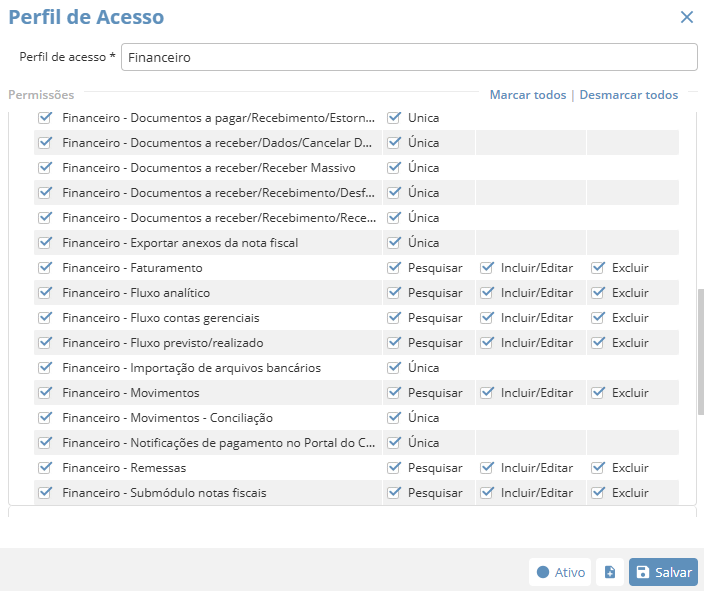
Task: Toggle Pesquisar for Financeiro - Fluxo analítico
Action: (x=394, y=293)
